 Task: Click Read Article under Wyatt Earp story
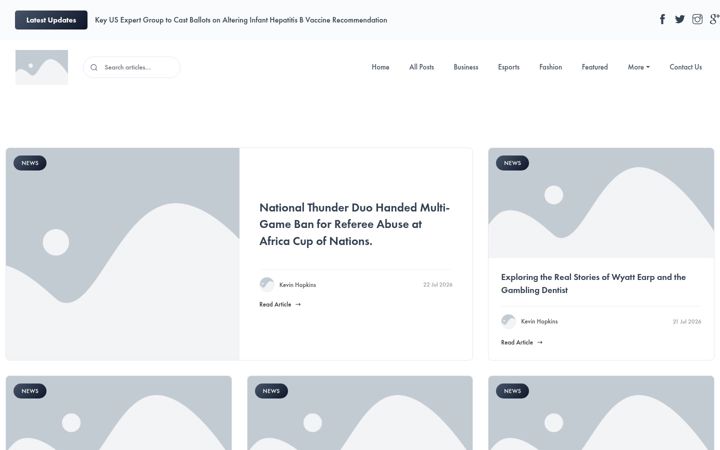(522, 343)
